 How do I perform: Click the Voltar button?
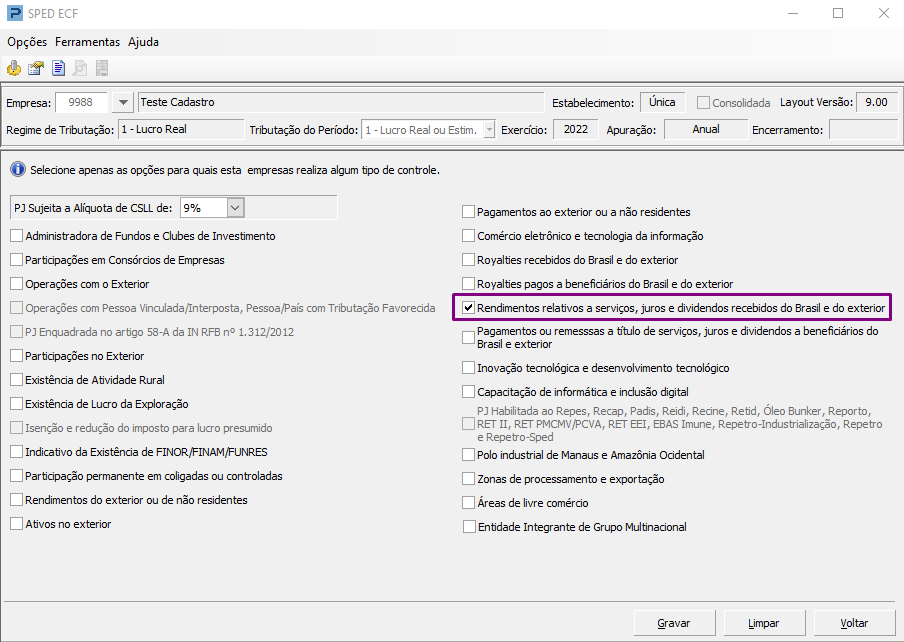(854, 623)
